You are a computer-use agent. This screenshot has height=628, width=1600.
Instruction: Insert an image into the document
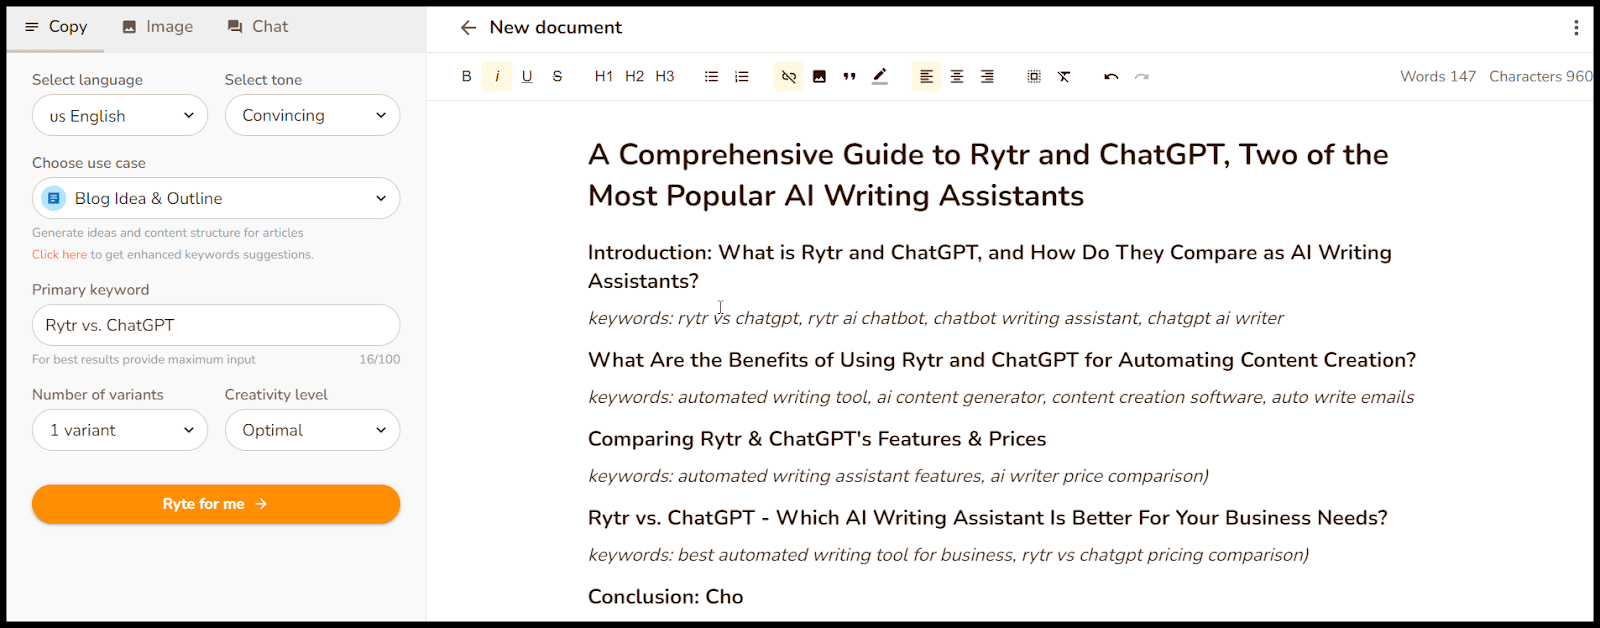[x=819, y=77]
